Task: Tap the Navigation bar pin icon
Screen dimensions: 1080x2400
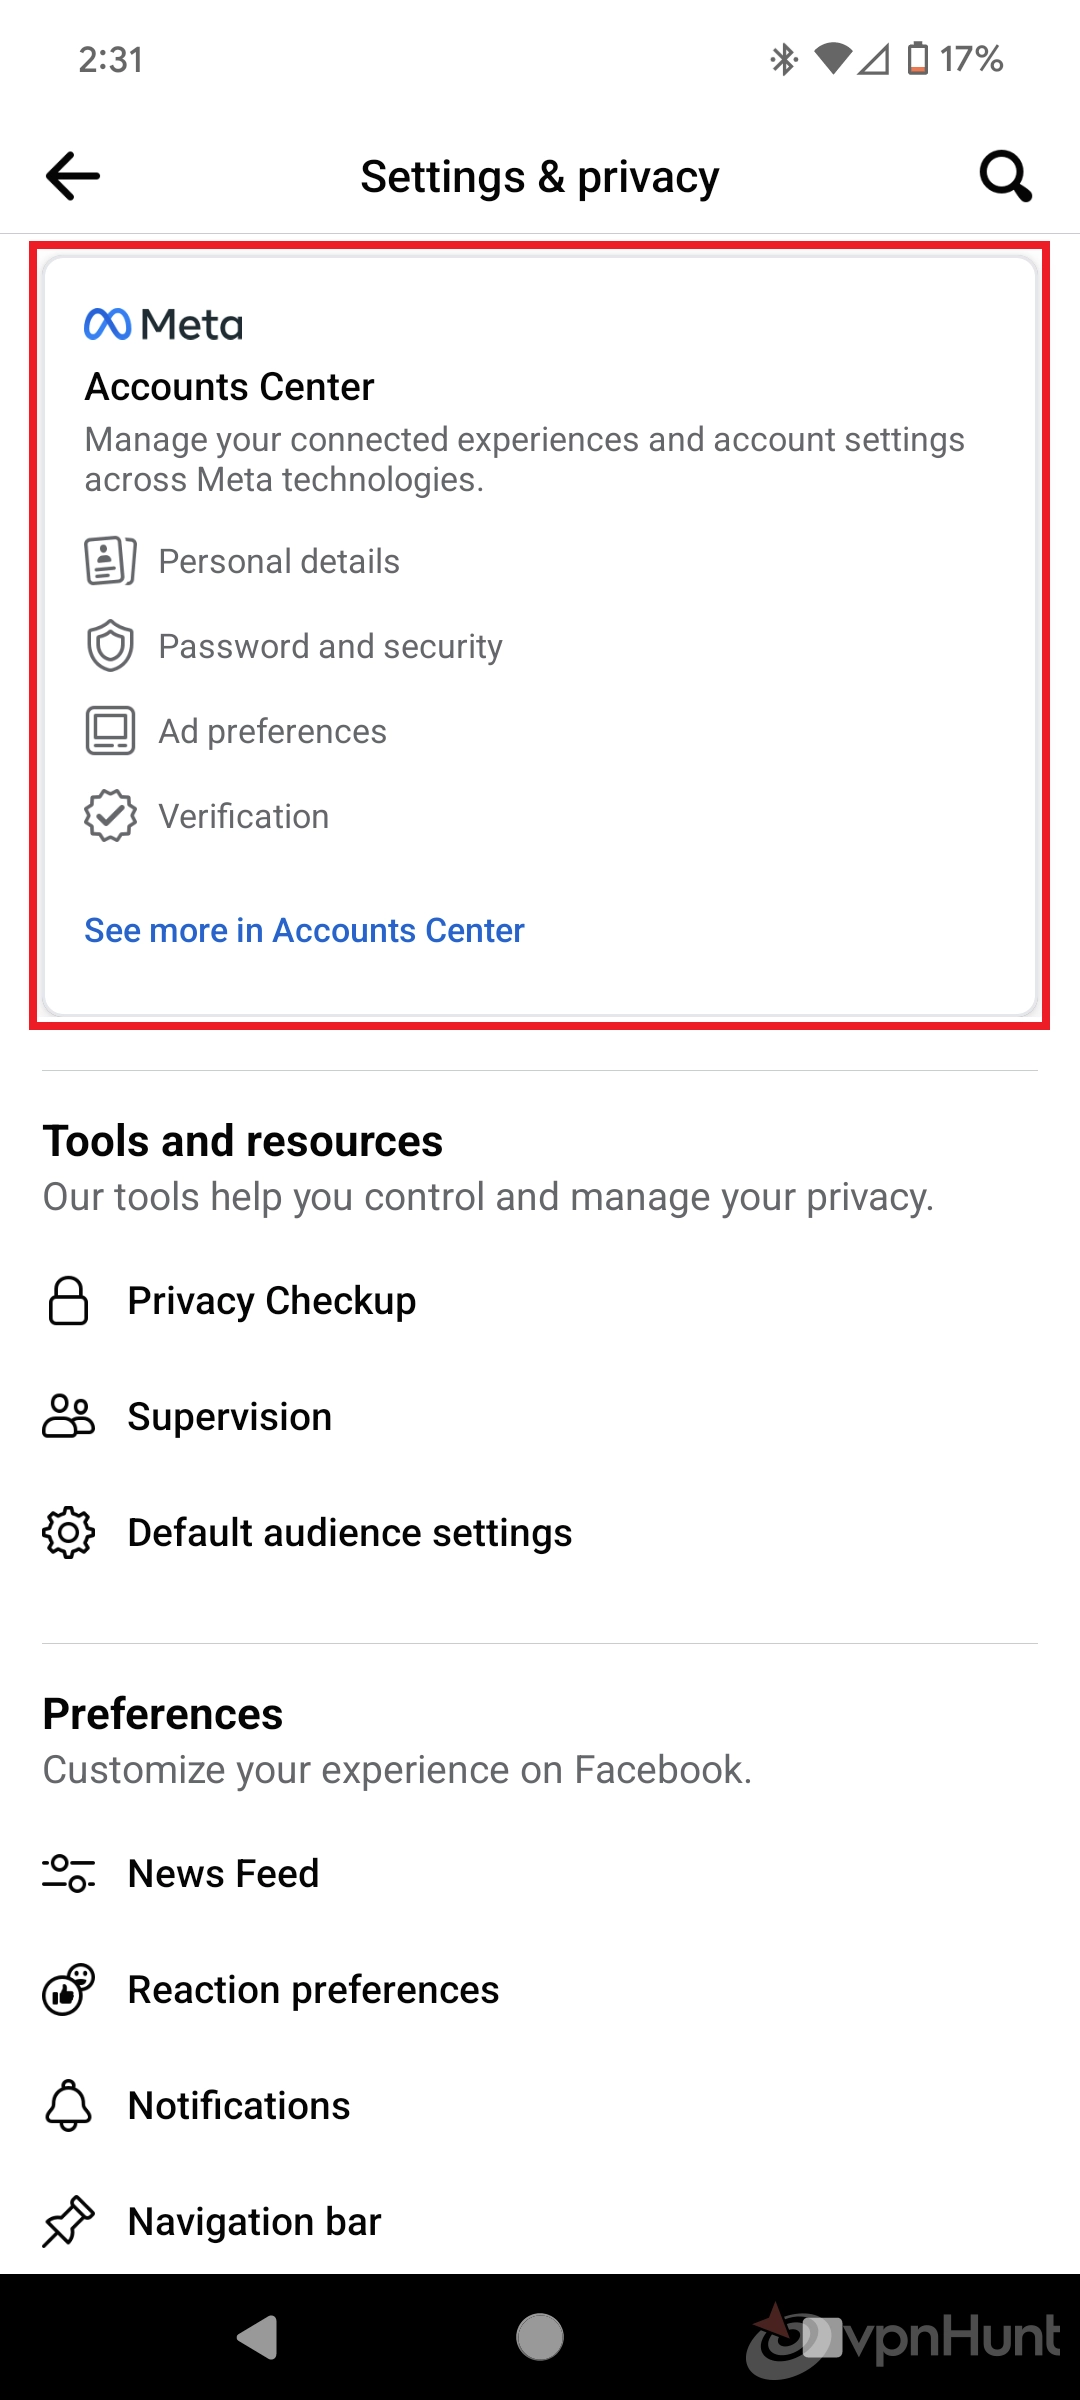Action: (x=69, y=2221)
